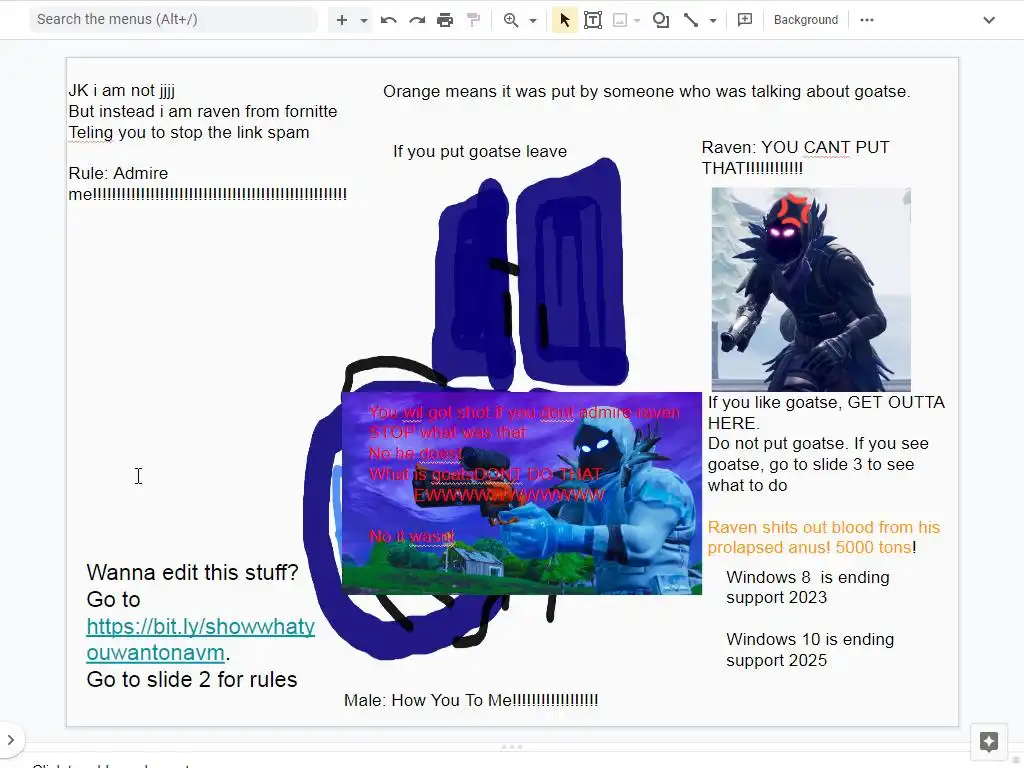Click the 'Male: How You To Me' text
Screen dimensions: 1024x768
pyautogui.click(x=471, y=700)
